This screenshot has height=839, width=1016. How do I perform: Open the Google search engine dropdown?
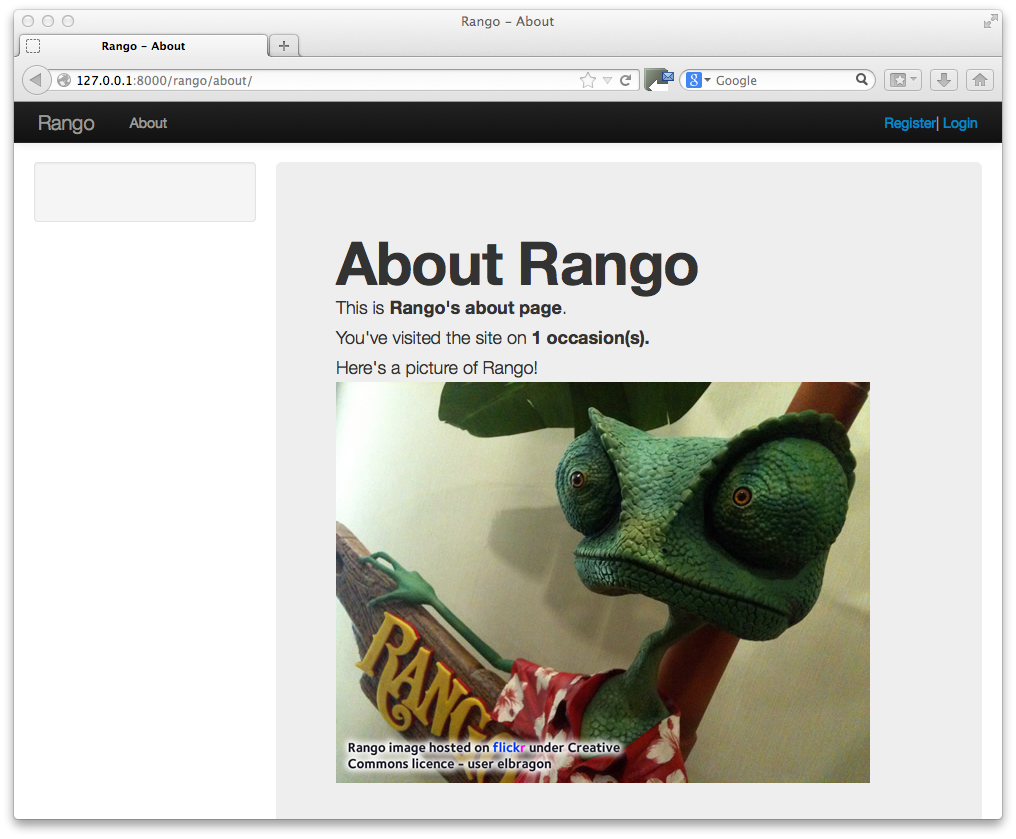point(698,80)
